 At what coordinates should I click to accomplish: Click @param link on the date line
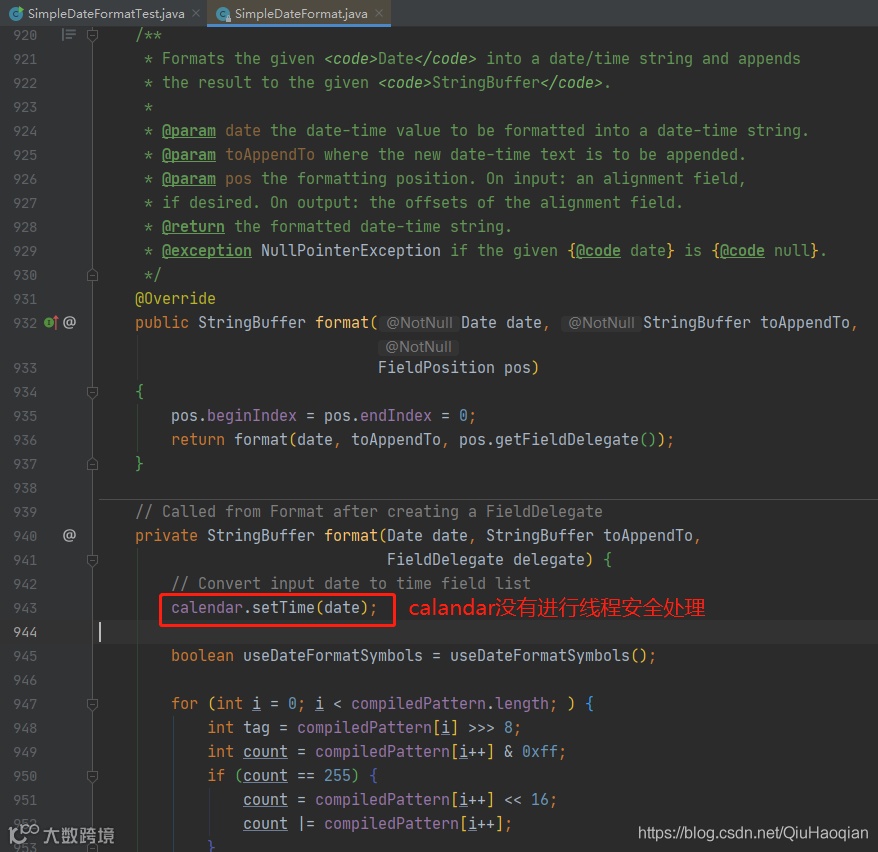pos(189,131)
